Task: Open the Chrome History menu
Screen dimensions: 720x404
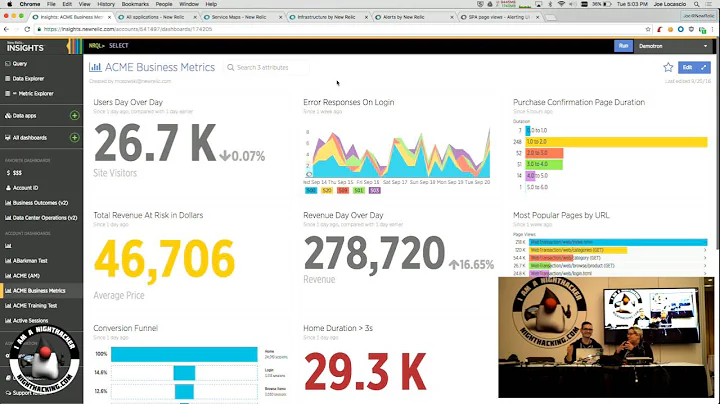Action: click(x=106, y=4)
